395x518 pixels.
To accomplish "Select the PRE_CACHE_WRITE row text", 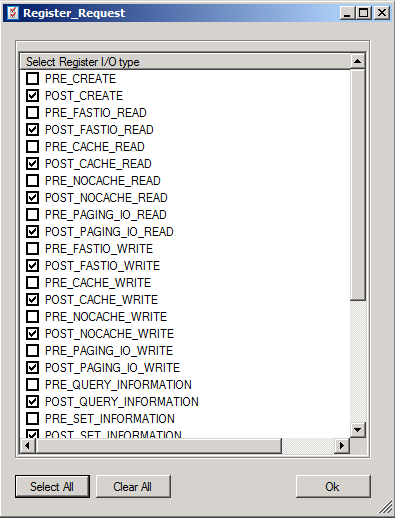I will click(98, 283).
